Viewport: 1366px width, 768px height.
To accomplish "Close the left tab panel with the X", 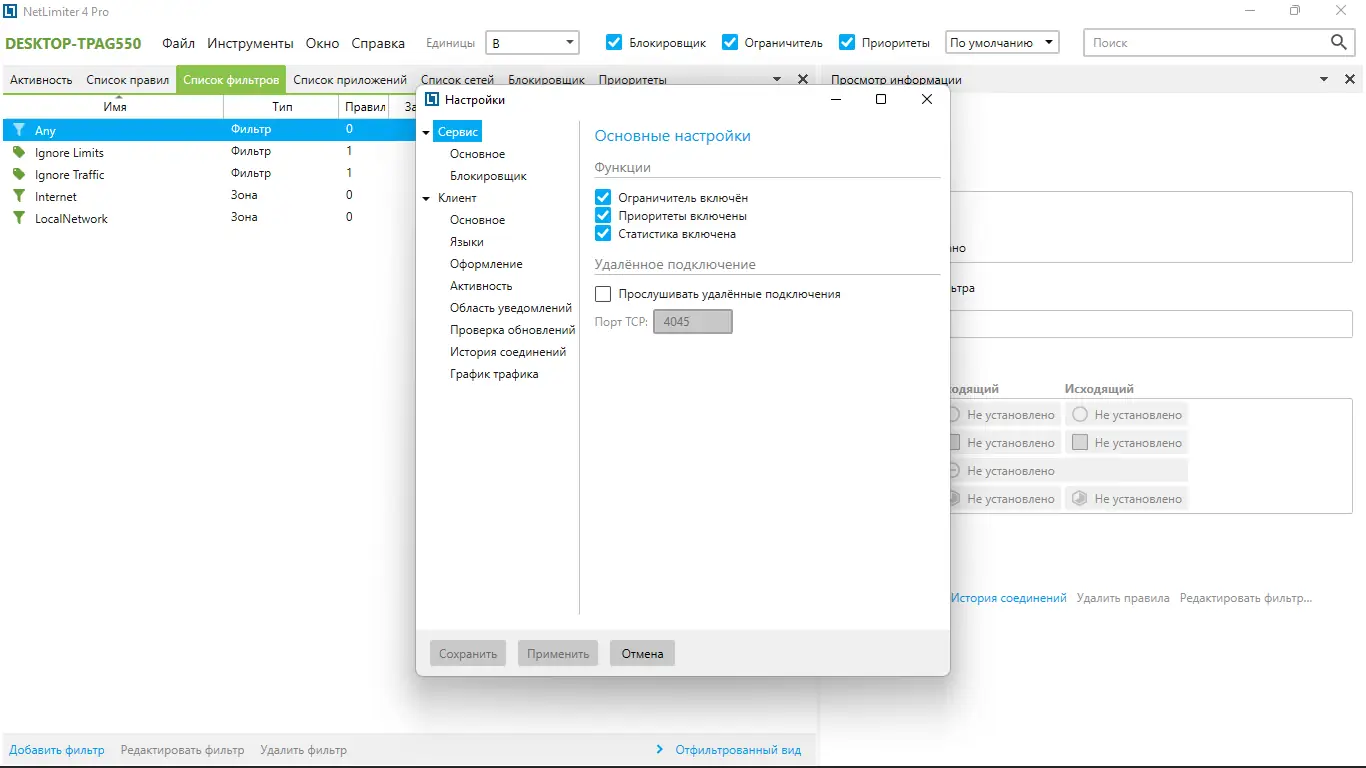I will [x=802, y=79].
